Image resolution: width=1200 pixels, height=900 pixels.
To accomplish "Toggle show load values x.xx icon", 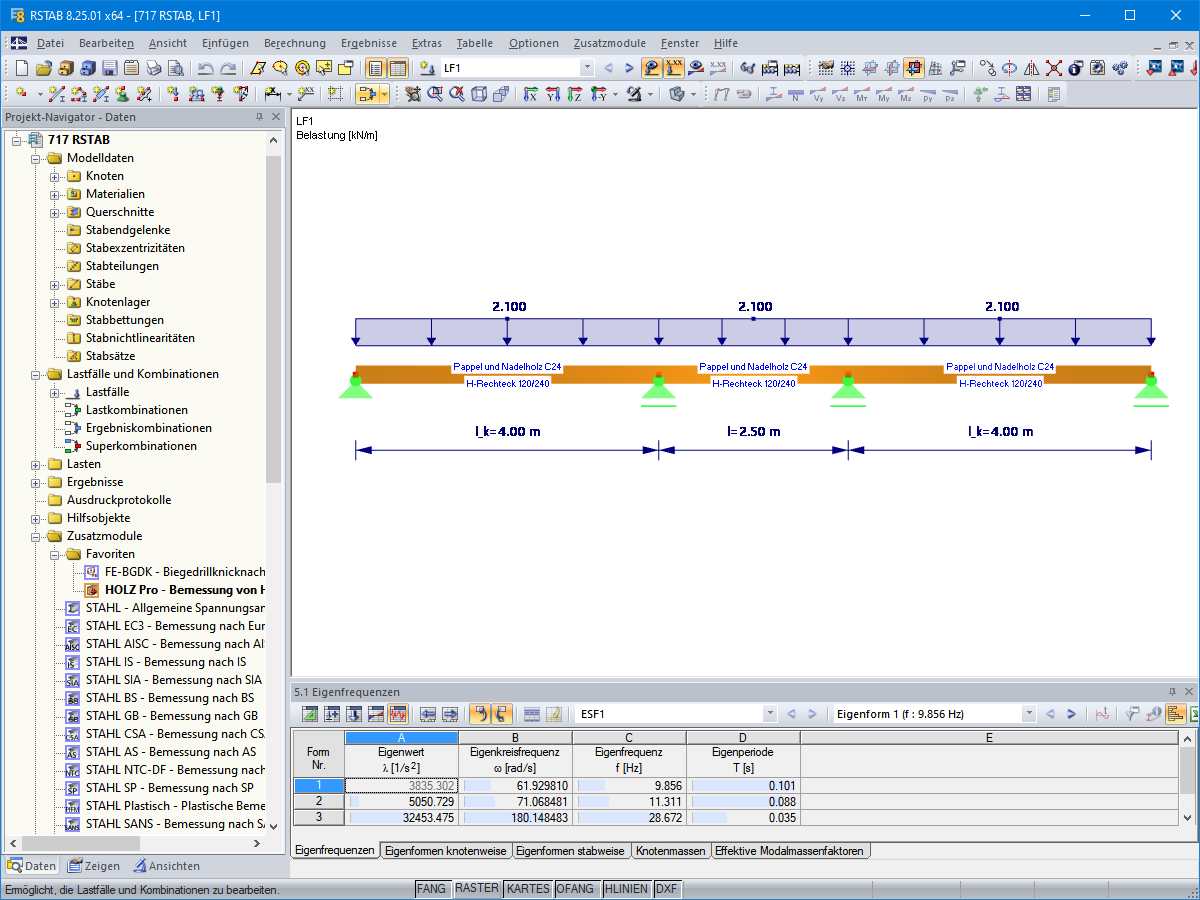I will pyautogui.click(x=674, y=68).
